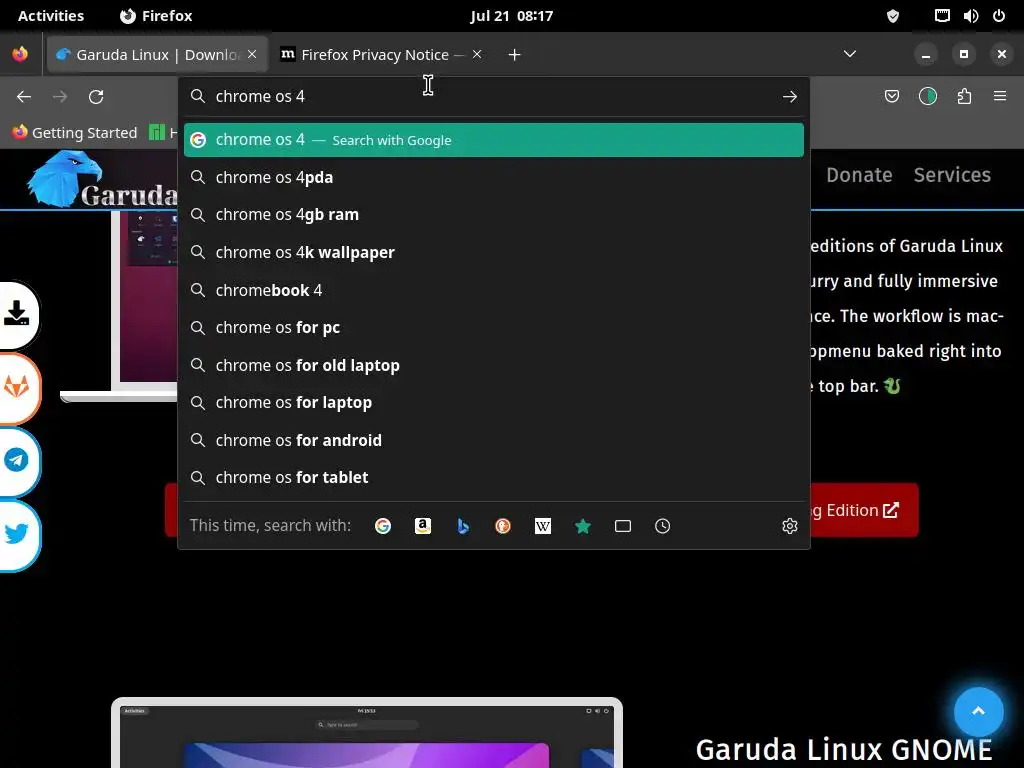Open volume indicator in system tray
The image size is (1024, 768).
(970, 16)
